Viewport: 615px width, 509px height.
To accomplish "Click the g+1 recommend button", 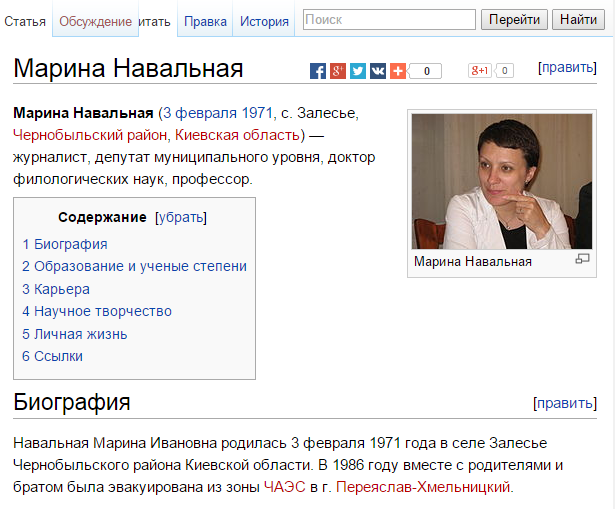I will (480, 71).
